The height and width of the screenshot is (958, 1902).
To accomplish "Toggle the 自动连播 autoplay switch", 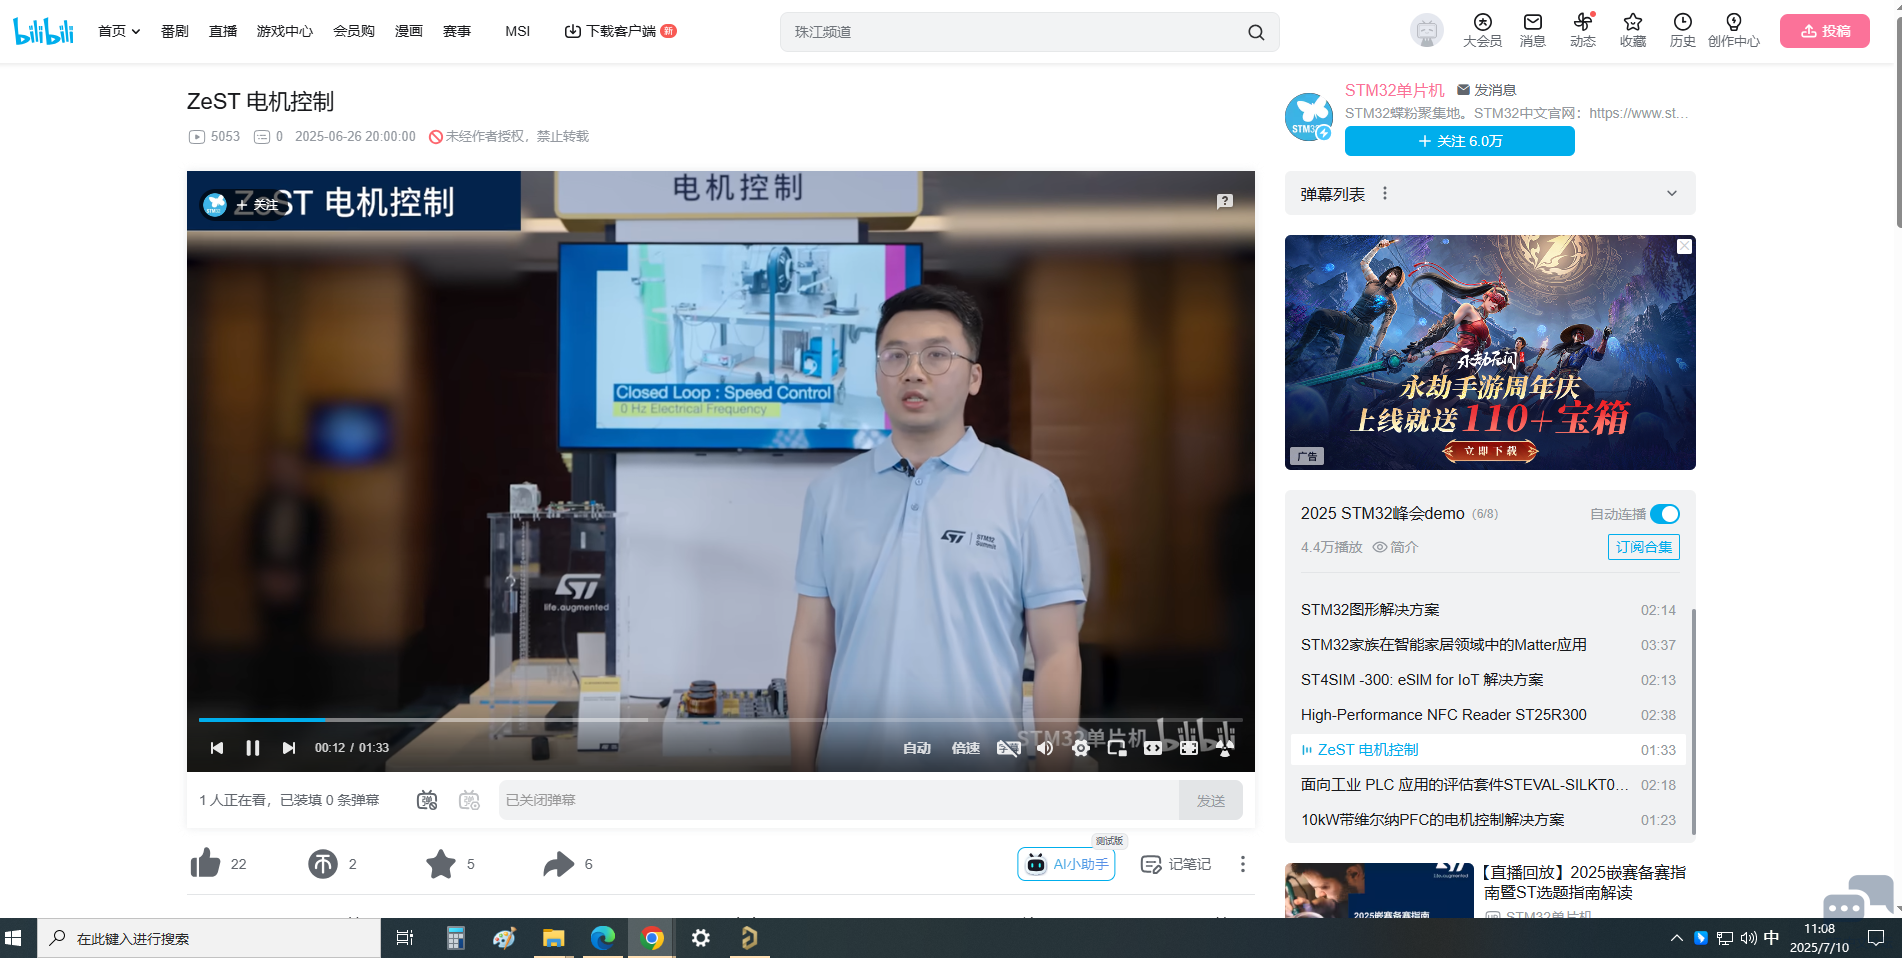I will click(x=1664, y=514).
